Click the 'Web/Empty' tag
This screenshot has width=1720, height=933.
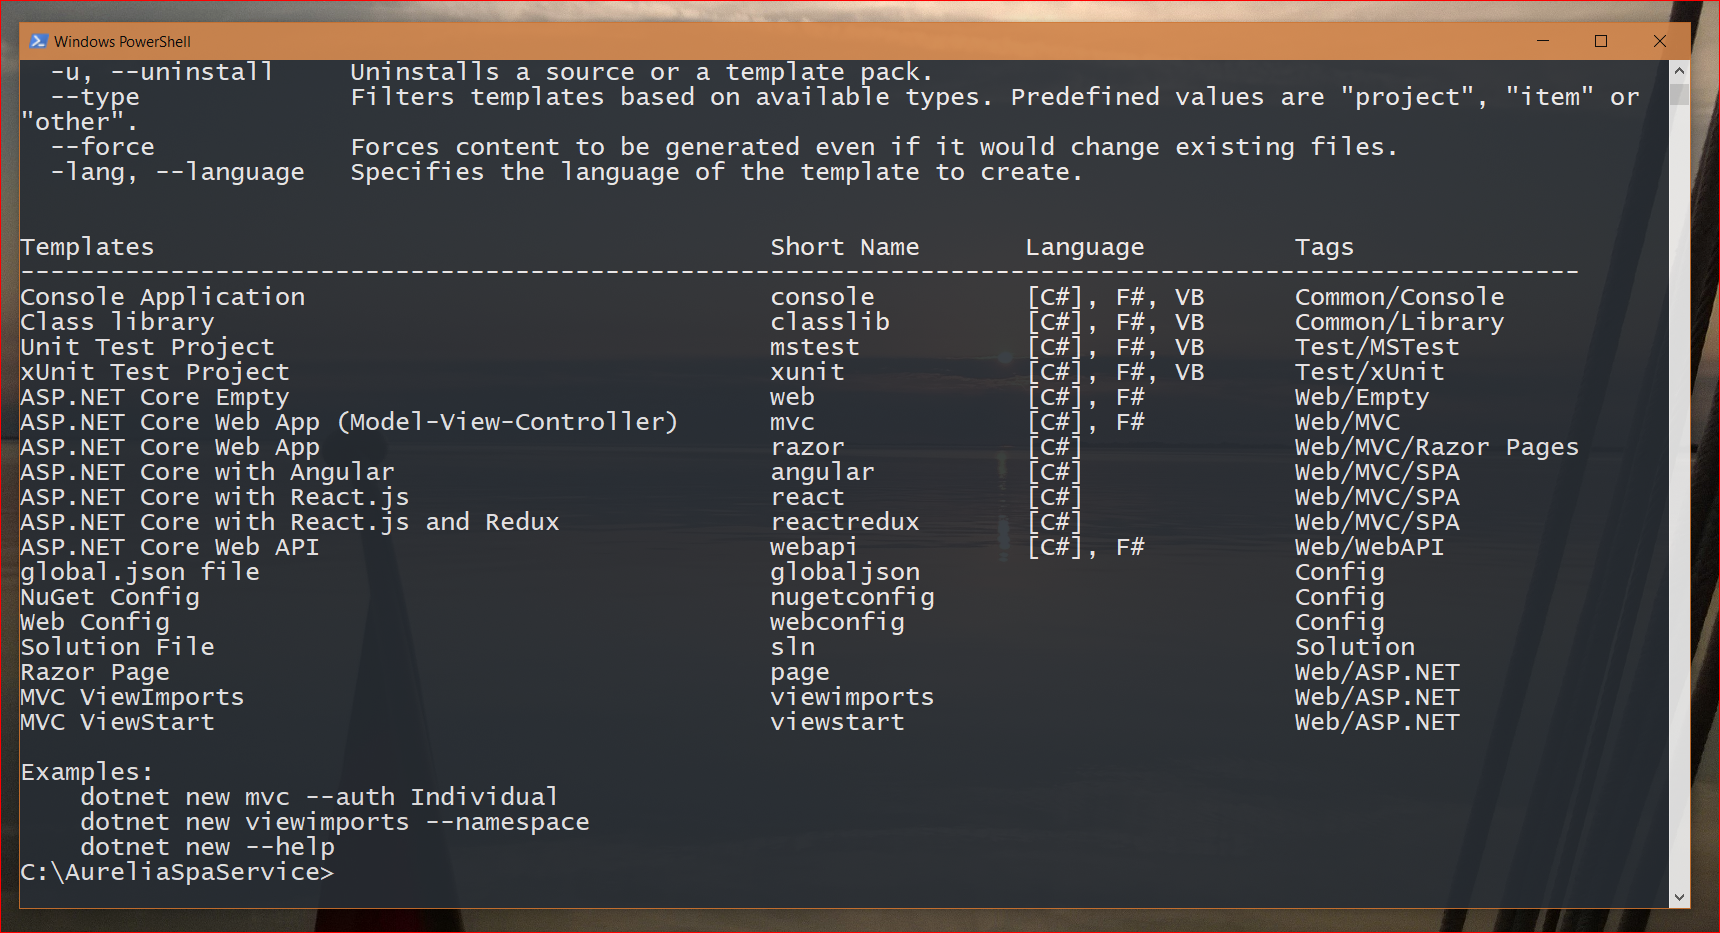tap(1363, 397)
